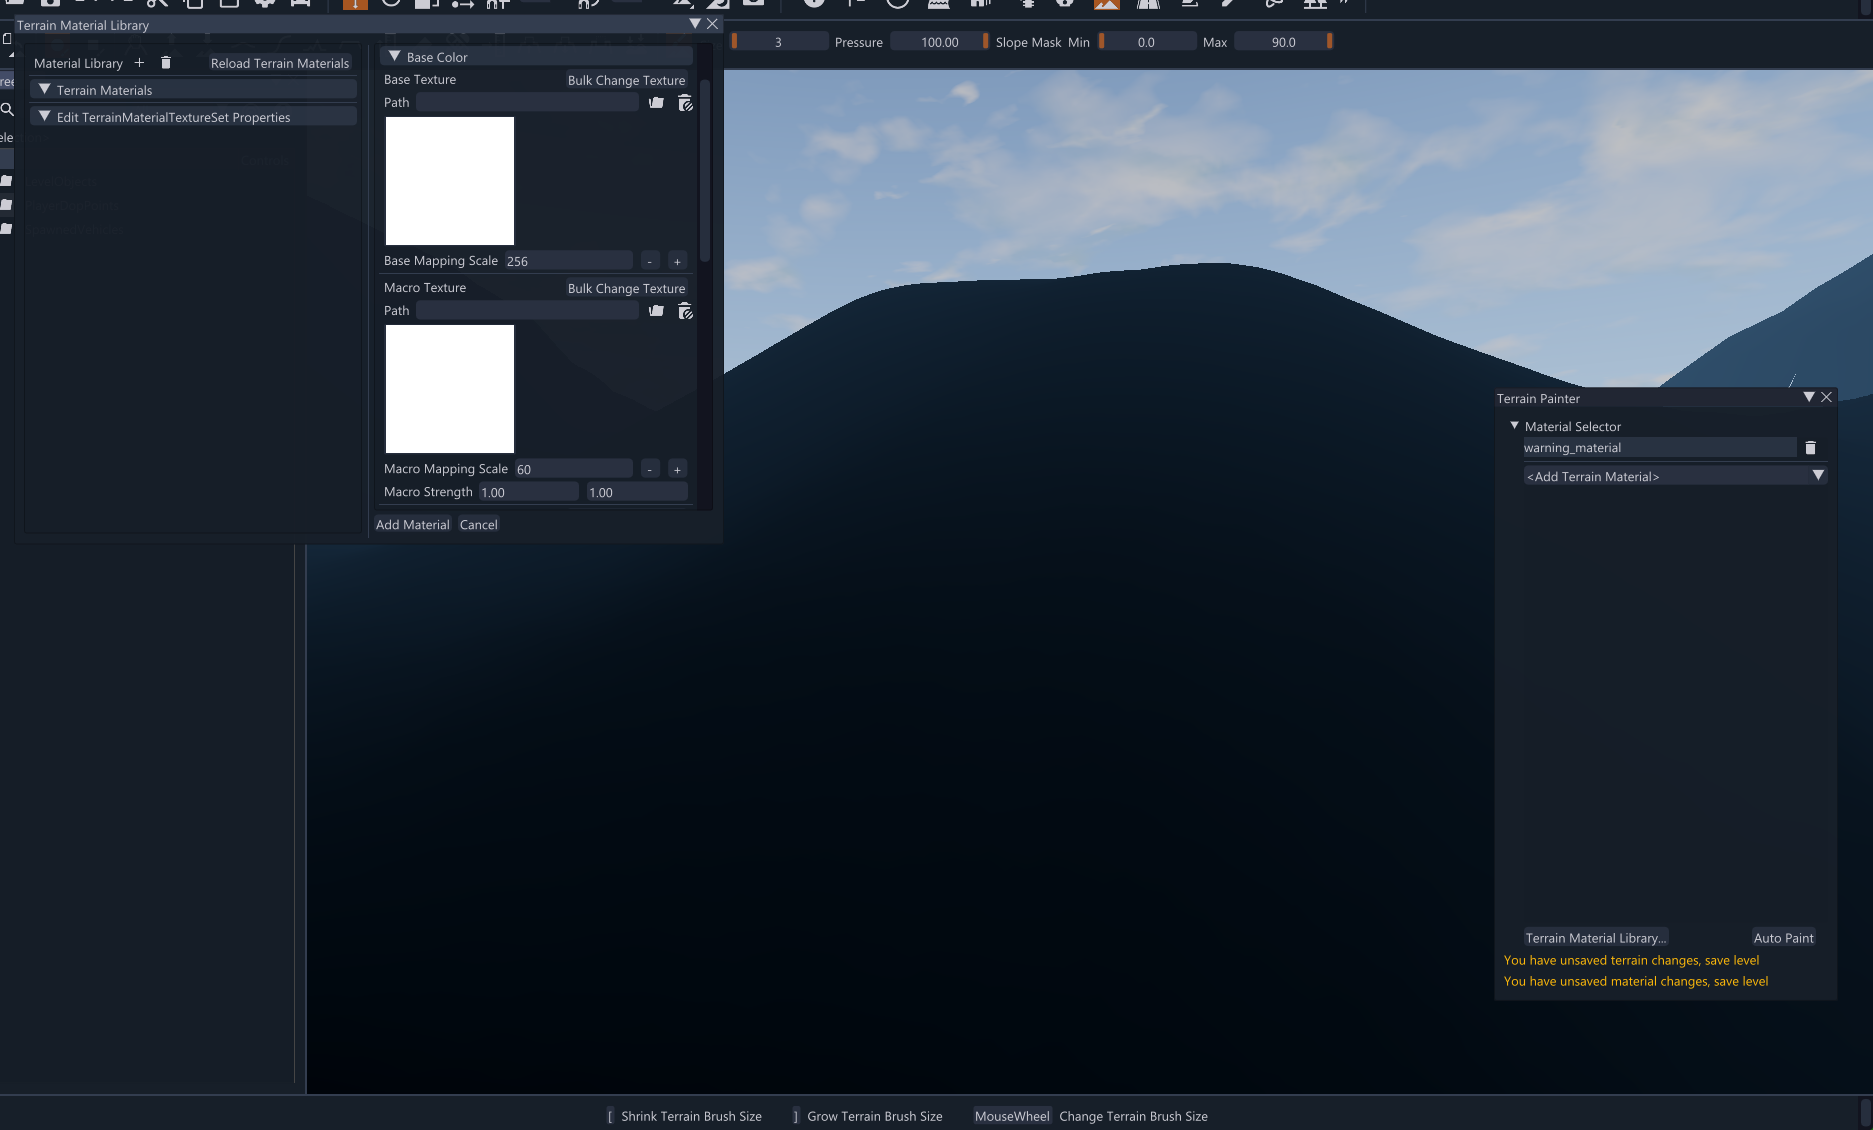Image resolution: width=1873 pixels, height=1130 pixels.
Task: Click the unsaved material changes warning
Action: tap(1636, 981)
